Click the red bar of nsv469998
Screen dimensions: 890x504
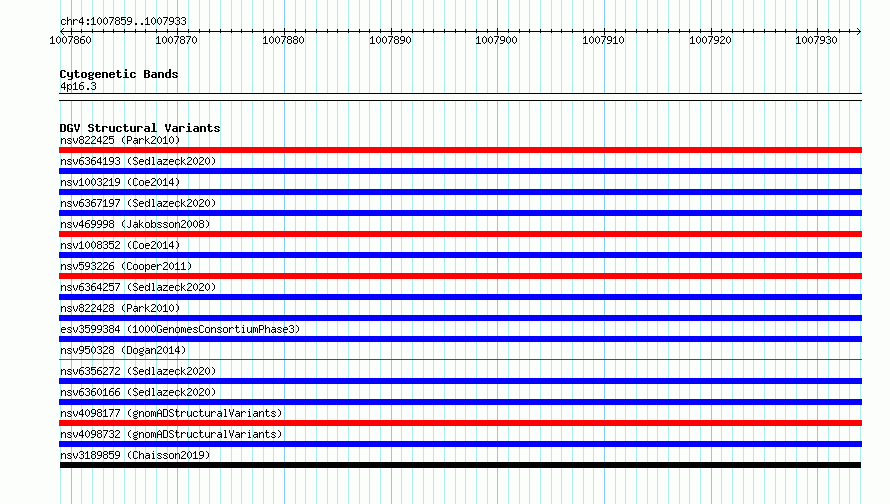460,234
